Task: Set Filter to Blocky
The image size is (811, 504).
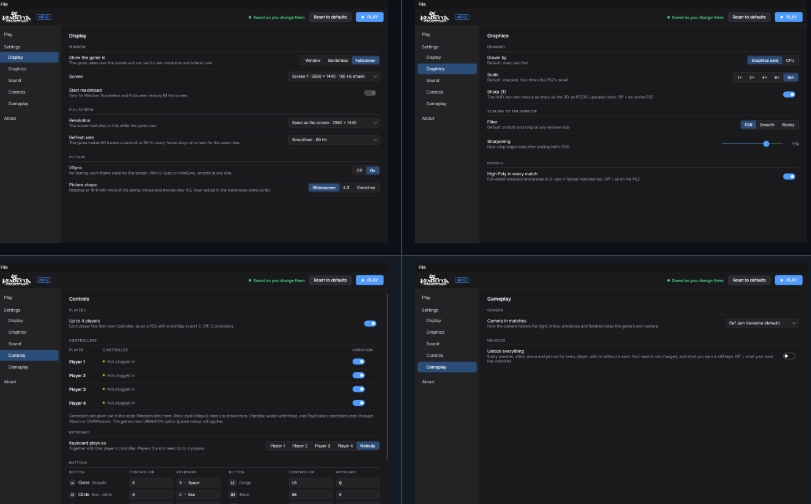Action: point(788,125)
